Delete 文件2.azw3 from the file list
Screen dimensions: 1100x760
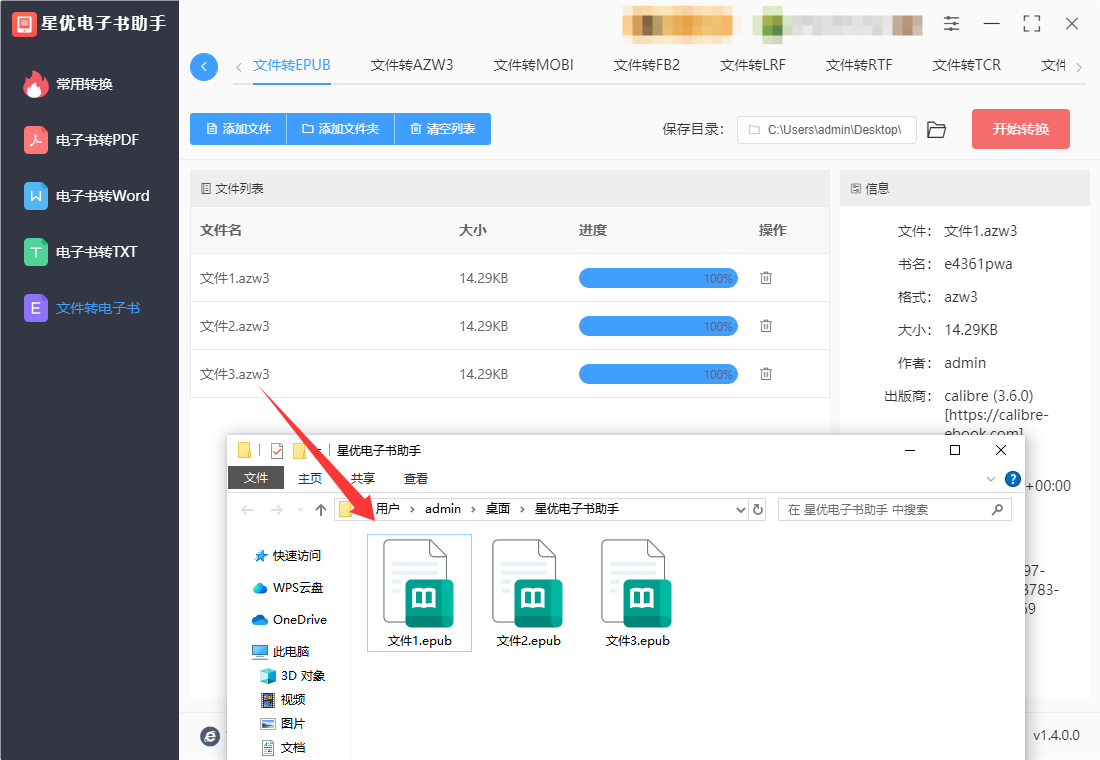(x=766, y=326)
